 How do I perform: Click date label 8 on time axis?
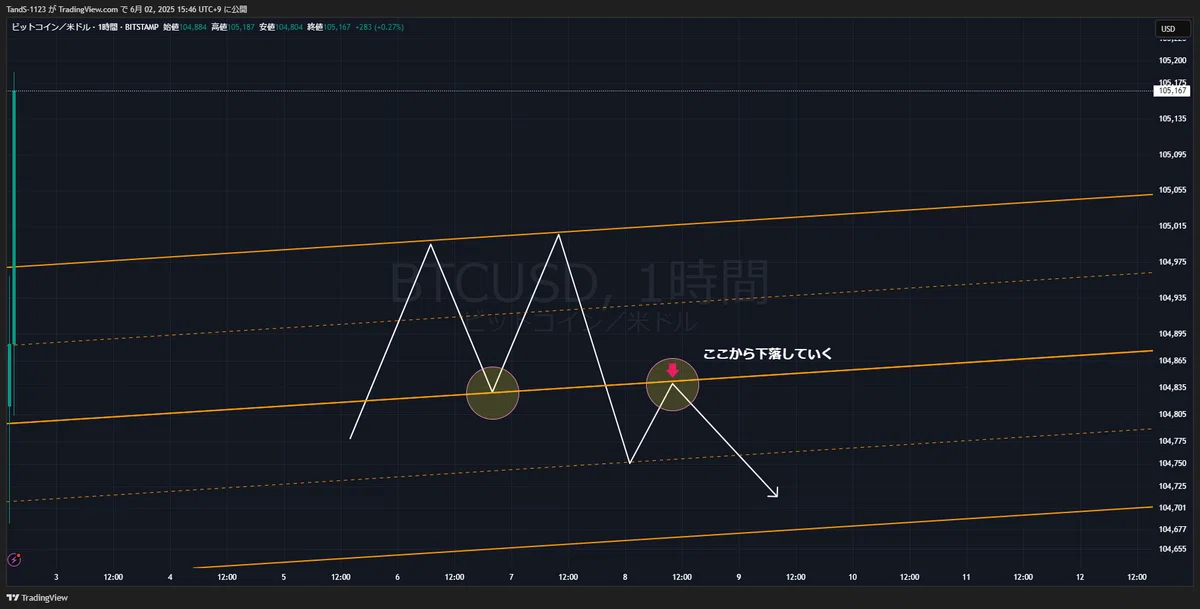pyautogui.click(x=625, y=577)
